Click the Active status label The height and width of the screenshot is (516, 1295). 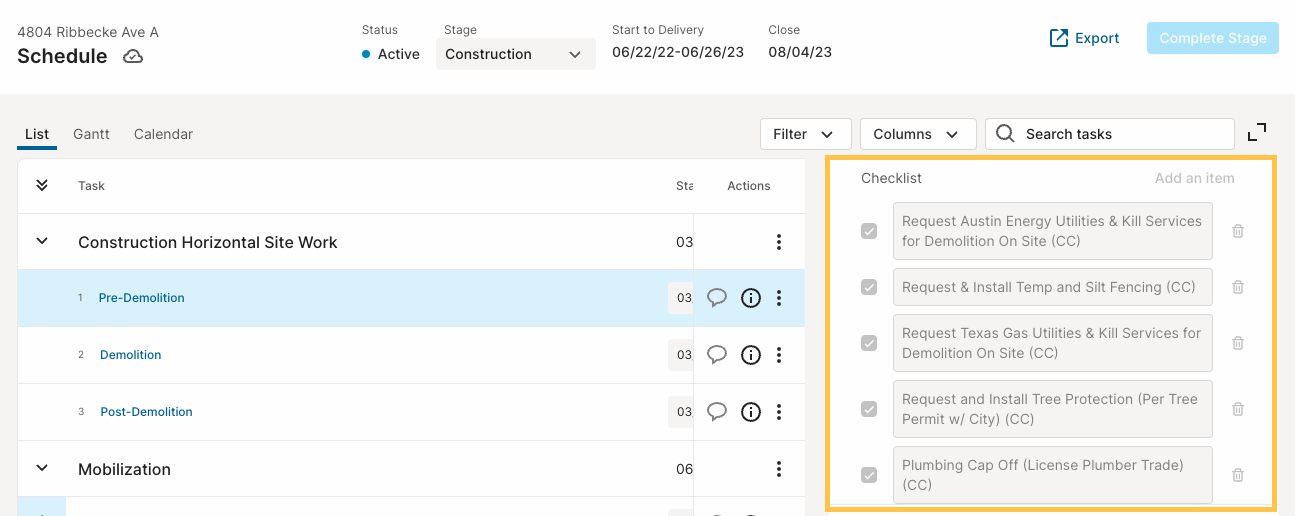399,54
